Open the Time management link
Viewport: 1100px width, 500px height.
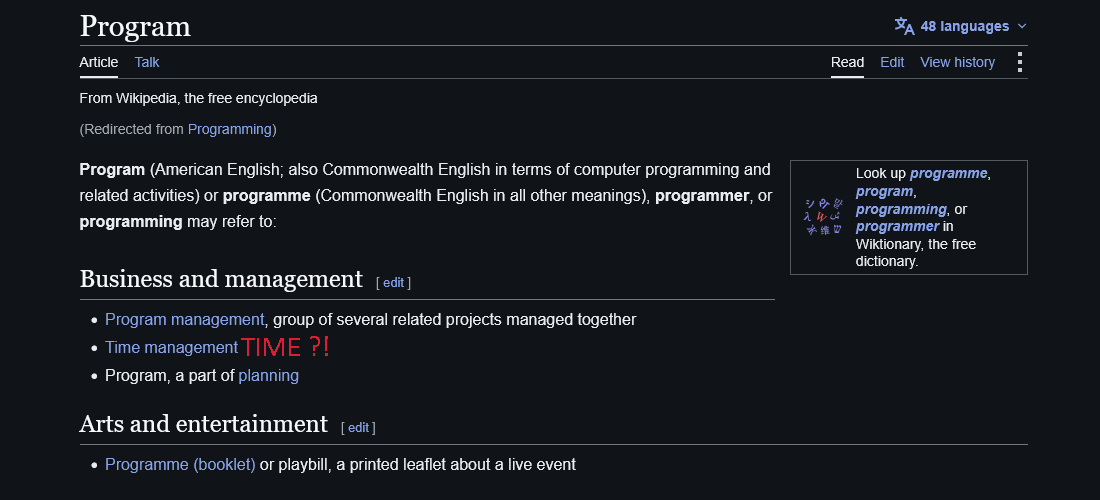pos(172,348)
